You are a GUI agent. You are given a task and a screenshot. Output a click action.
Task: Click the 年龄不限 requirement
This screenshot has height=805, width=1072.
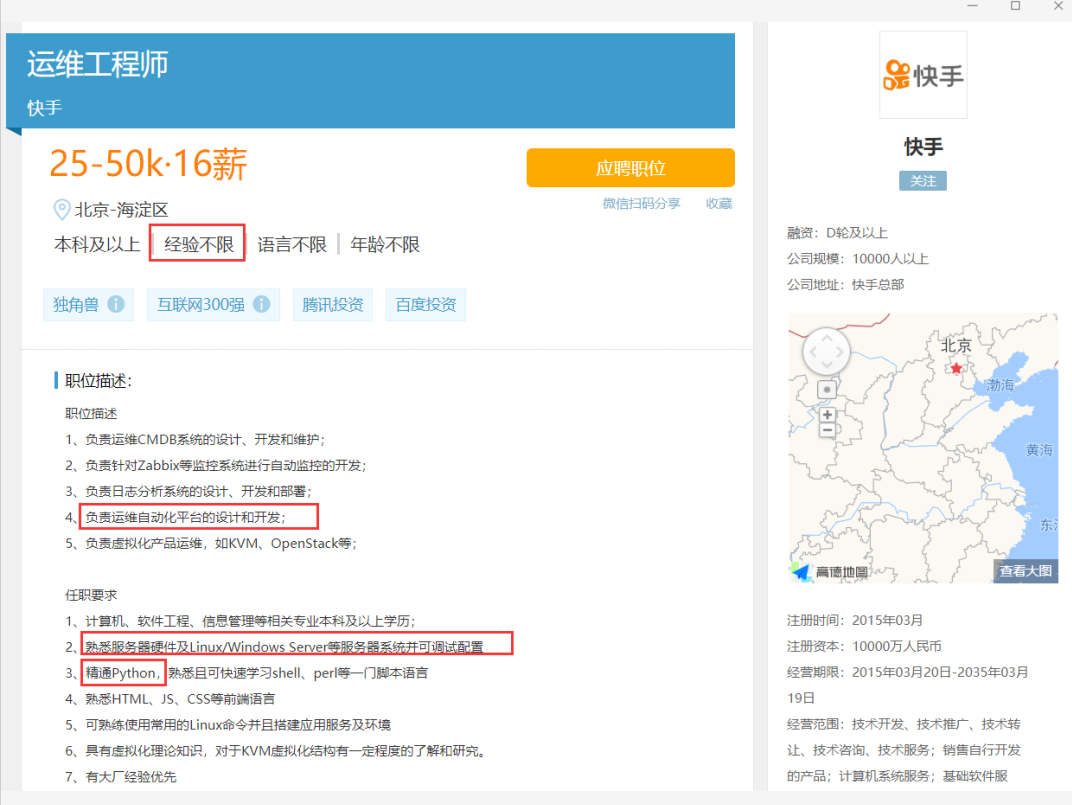(385, 244)
